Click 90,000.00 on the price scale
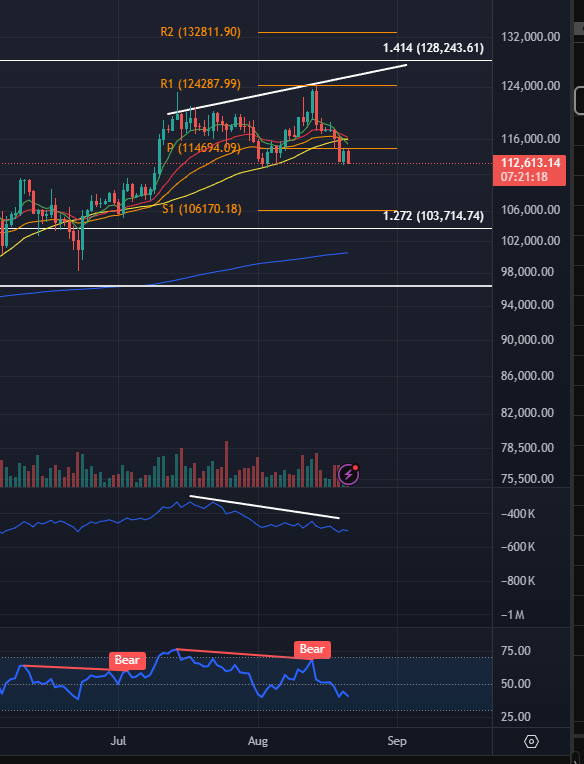The image size is (584, 764). pos(527,340)
